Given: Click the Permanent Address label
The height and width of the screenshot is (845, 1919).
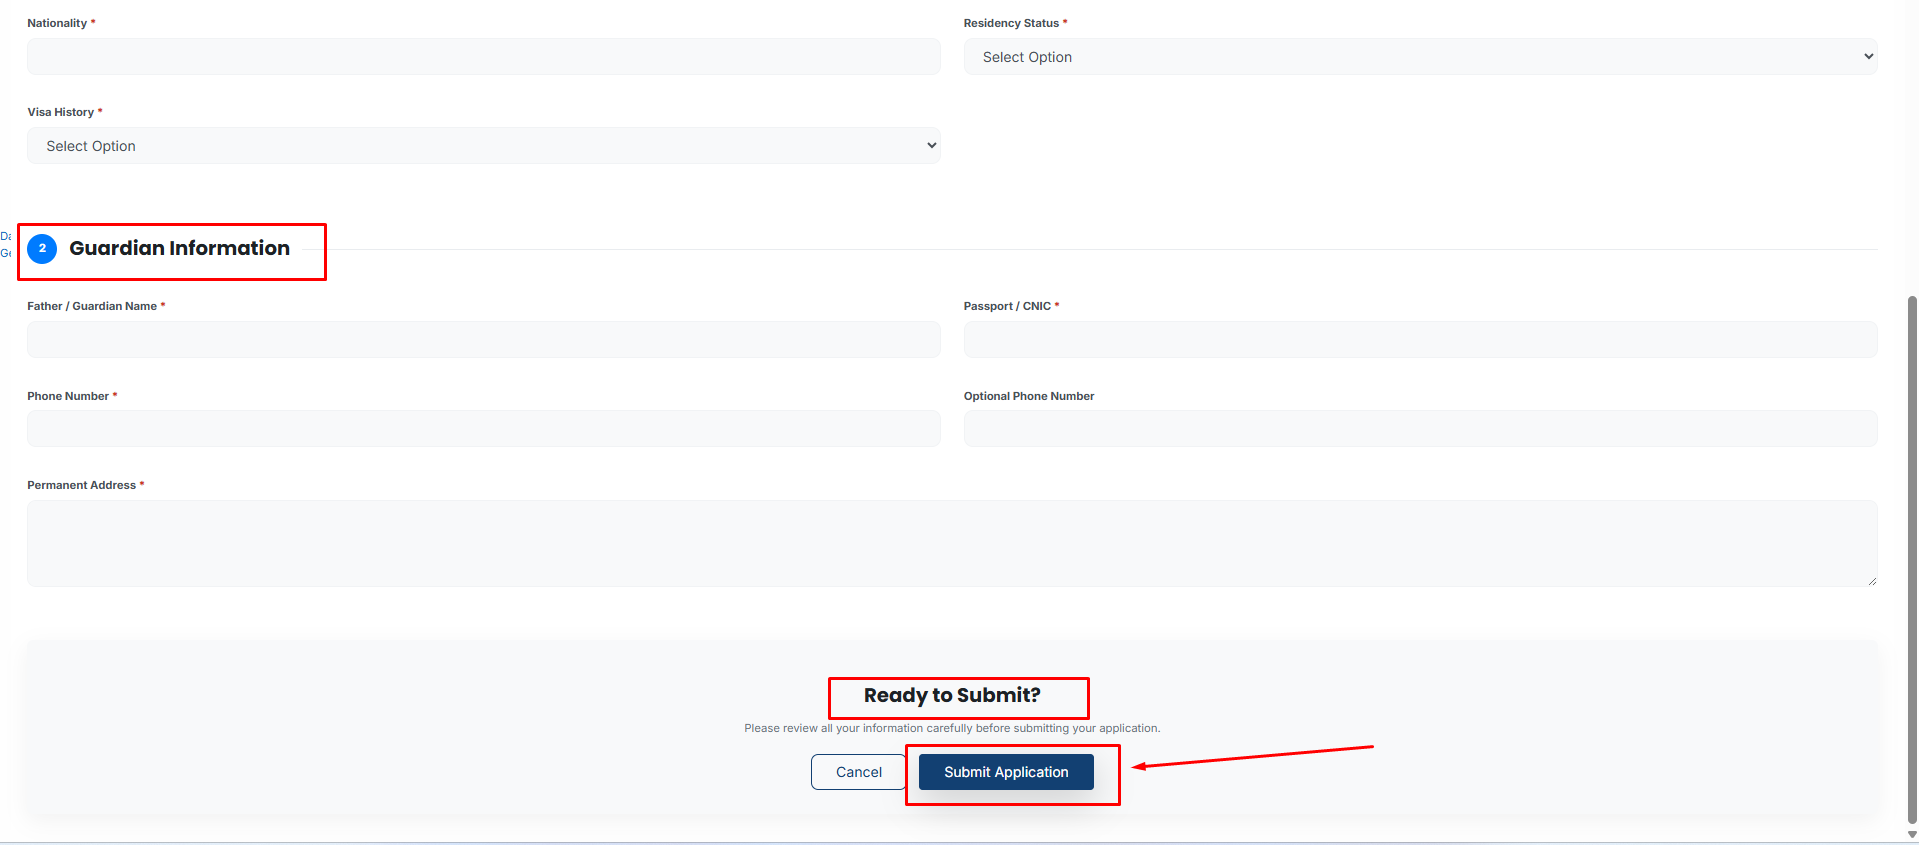Looking at the screenshot, I should coord(81,485).
